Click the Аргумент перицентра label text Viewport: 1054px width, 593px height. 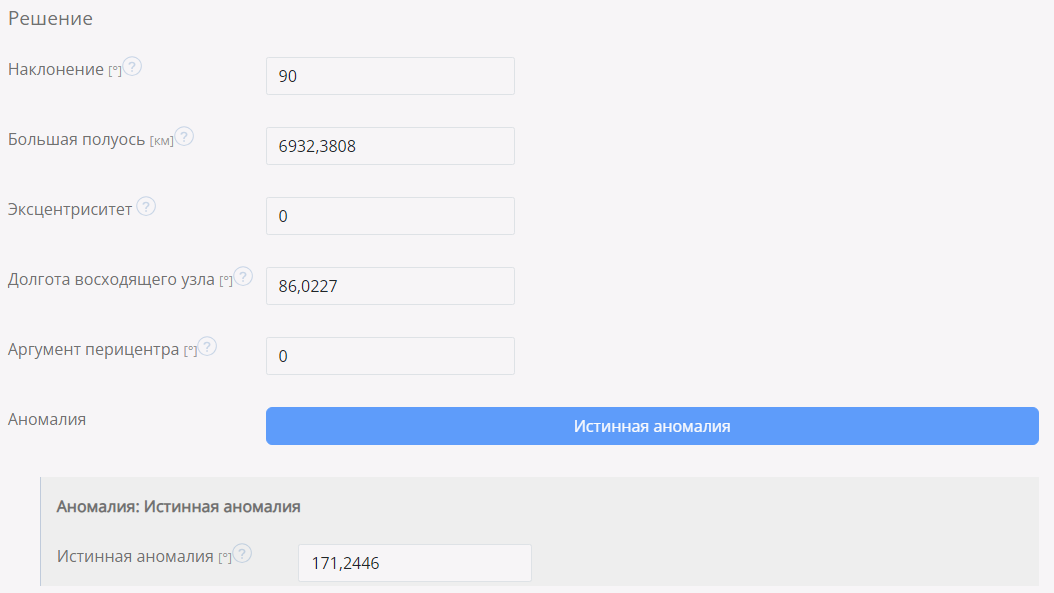click(x=93, y=350)
